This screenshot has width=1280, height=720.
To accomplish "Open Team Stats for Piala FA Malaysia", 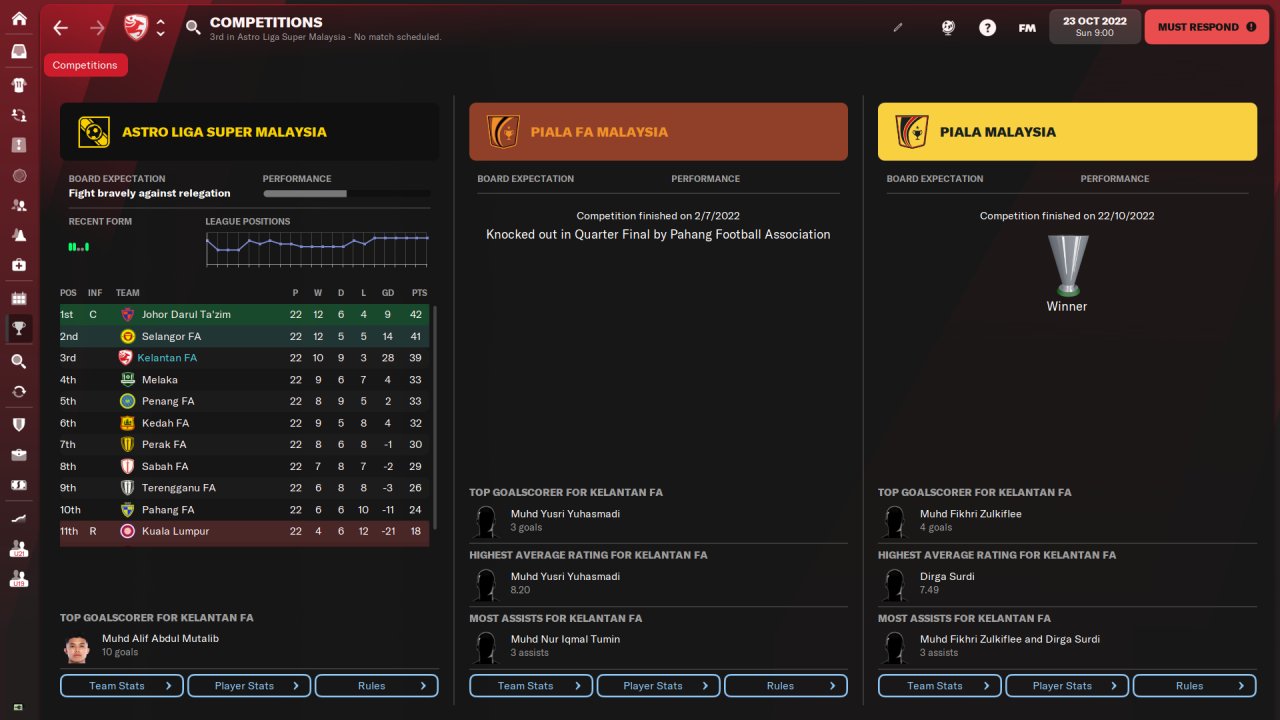I will [531, 686].
